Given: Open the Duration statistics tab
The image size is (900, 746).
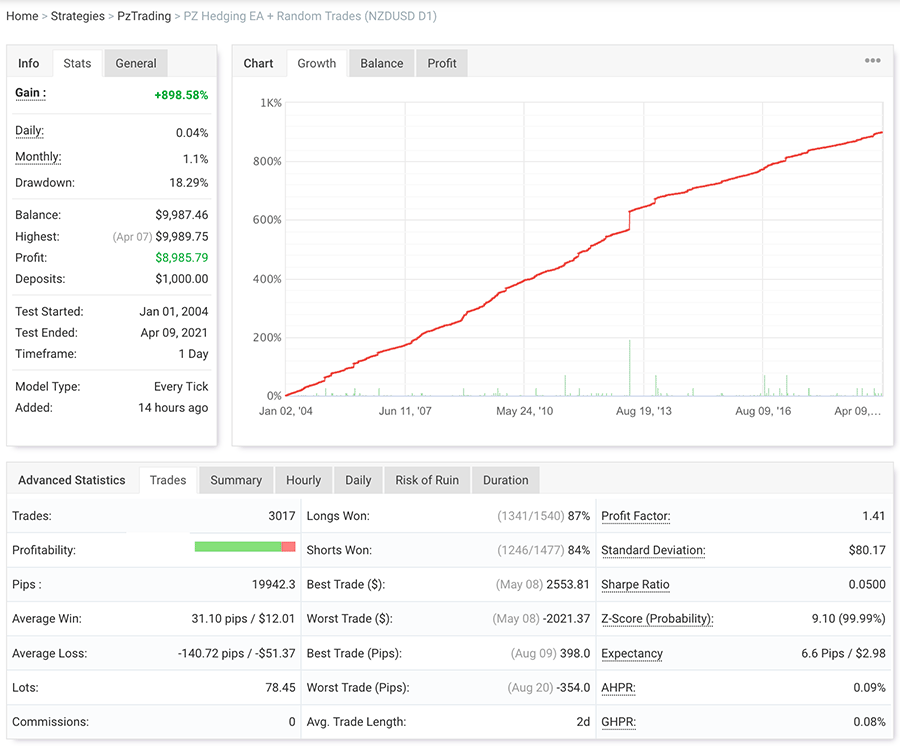Looking at the screenshot, I should [506, 480].
